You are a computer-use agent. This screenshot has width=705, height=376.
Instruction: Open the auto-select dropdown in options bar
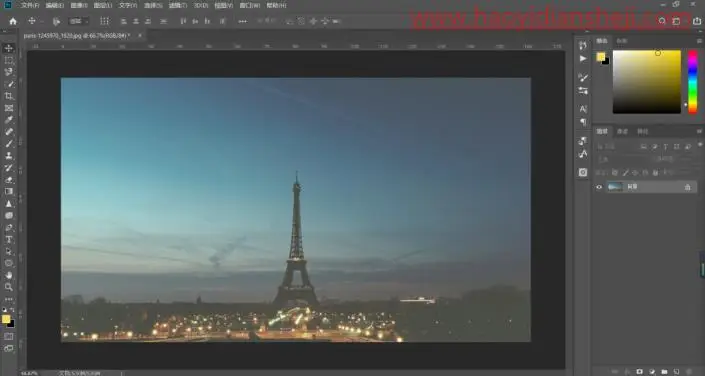point(79,21)
